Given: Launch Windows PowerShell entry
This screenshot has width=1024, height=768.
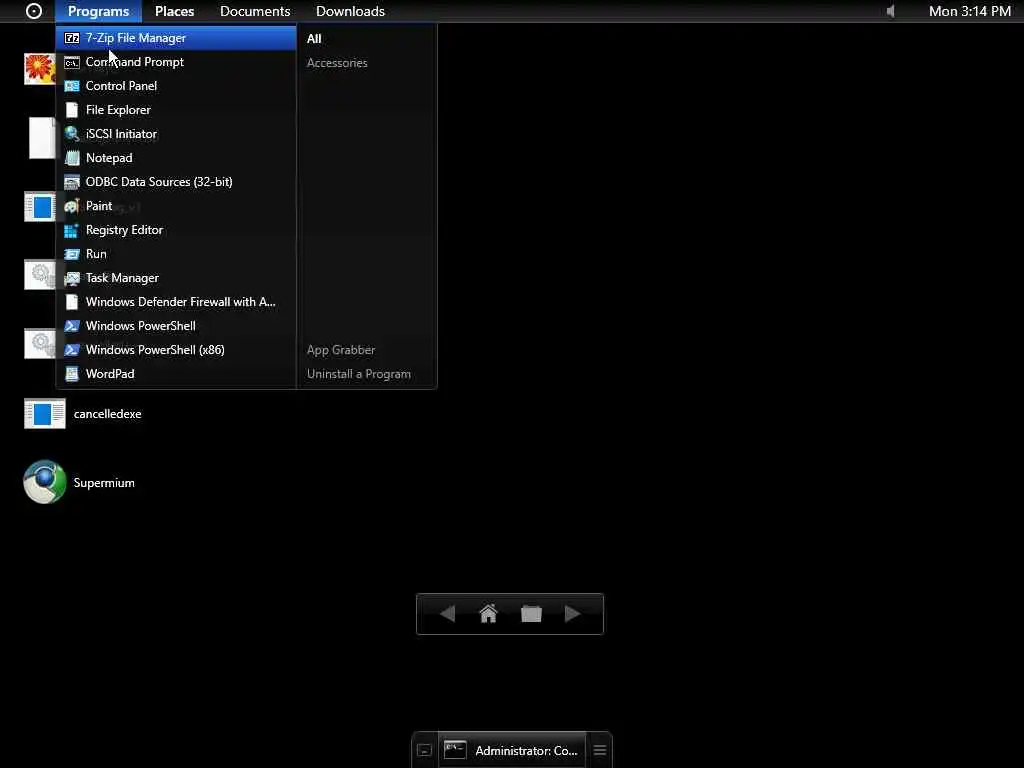Looking at the screenshot, I should (x=176, y=326).
